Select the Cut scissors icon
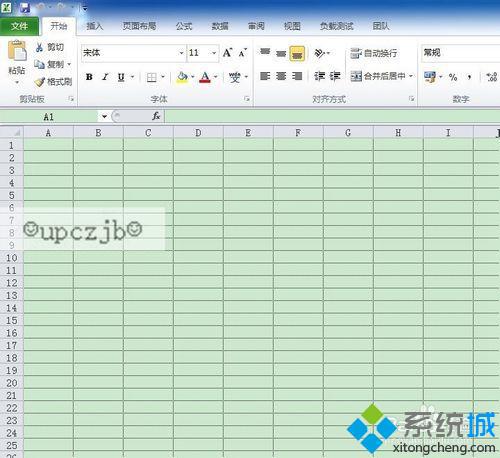This screenshot has width=500, height=458. point(39,47)
